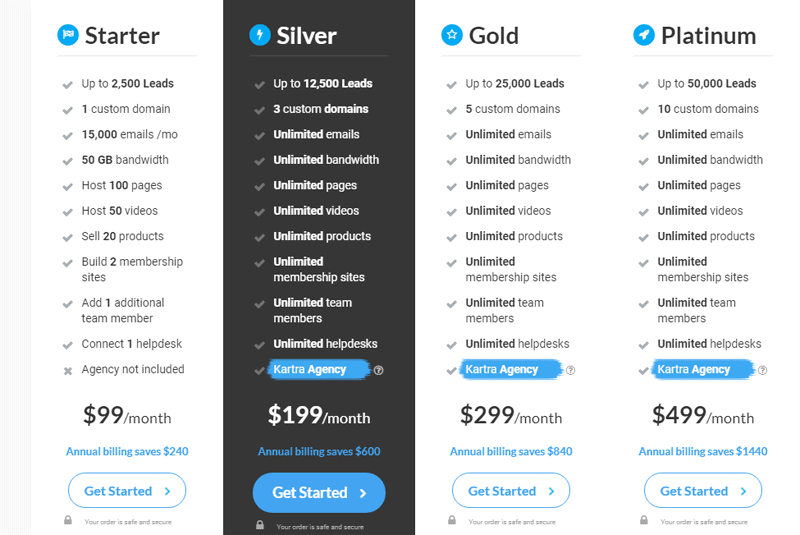Viewport: 800px width, 535px height.
Task: Open the Gold Kartra Agency help question mark
Action: tap(570, 370)
